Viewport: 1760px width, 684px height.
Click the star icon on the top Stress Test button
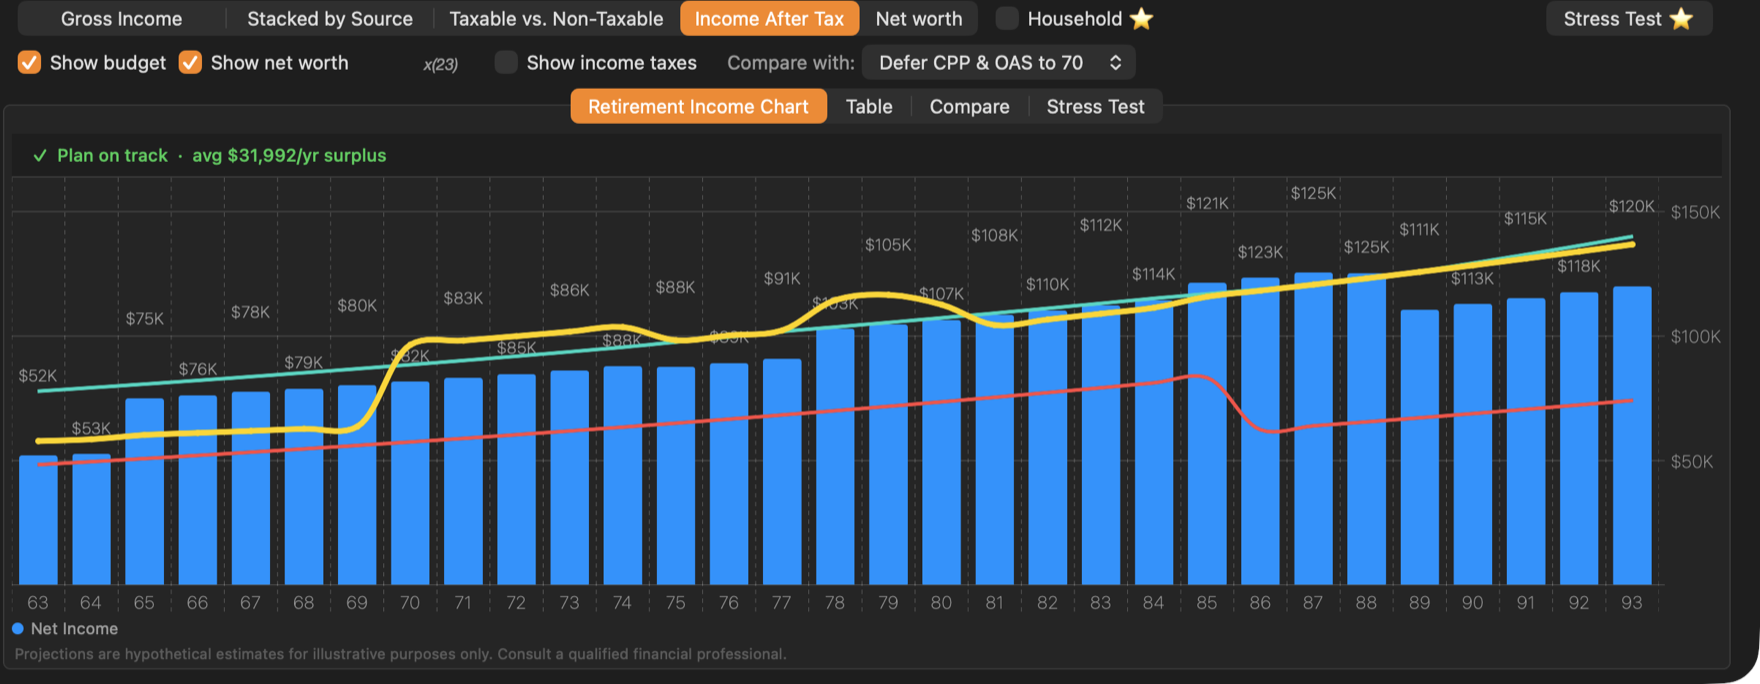[1681, 18]
